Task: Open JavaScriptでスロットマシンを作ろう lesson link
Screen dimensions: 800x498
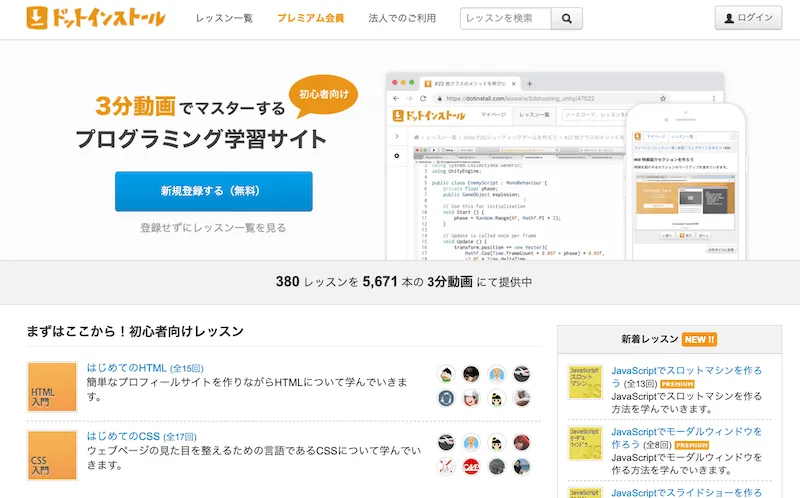Action: pos(686,377)
